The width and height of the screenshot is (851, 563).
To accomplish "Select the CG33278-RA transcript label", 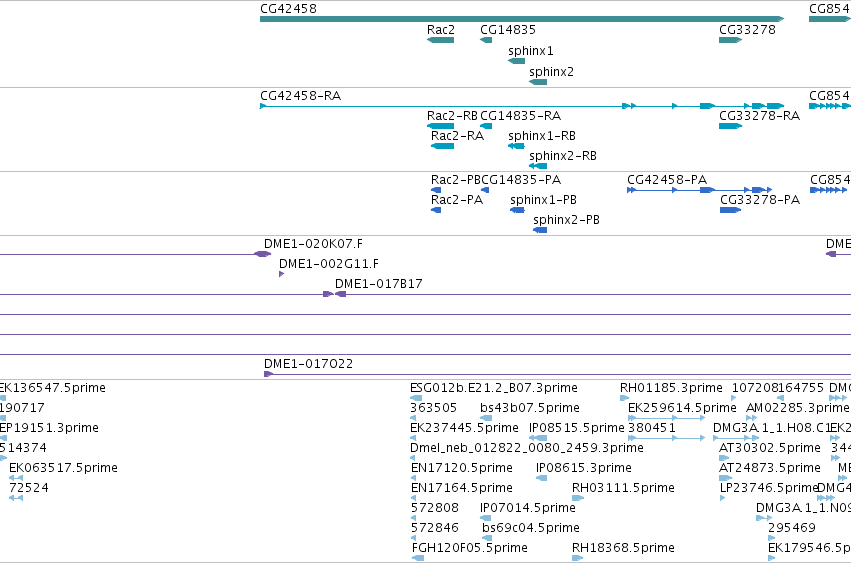I will (x=759, y=116).
